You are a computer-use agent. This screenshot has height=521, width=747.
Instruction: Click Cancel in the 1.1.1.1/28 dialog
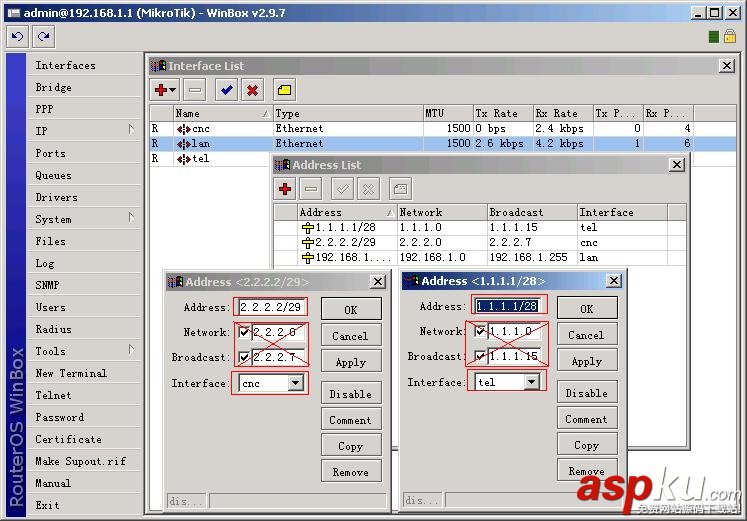click(587, 335)
